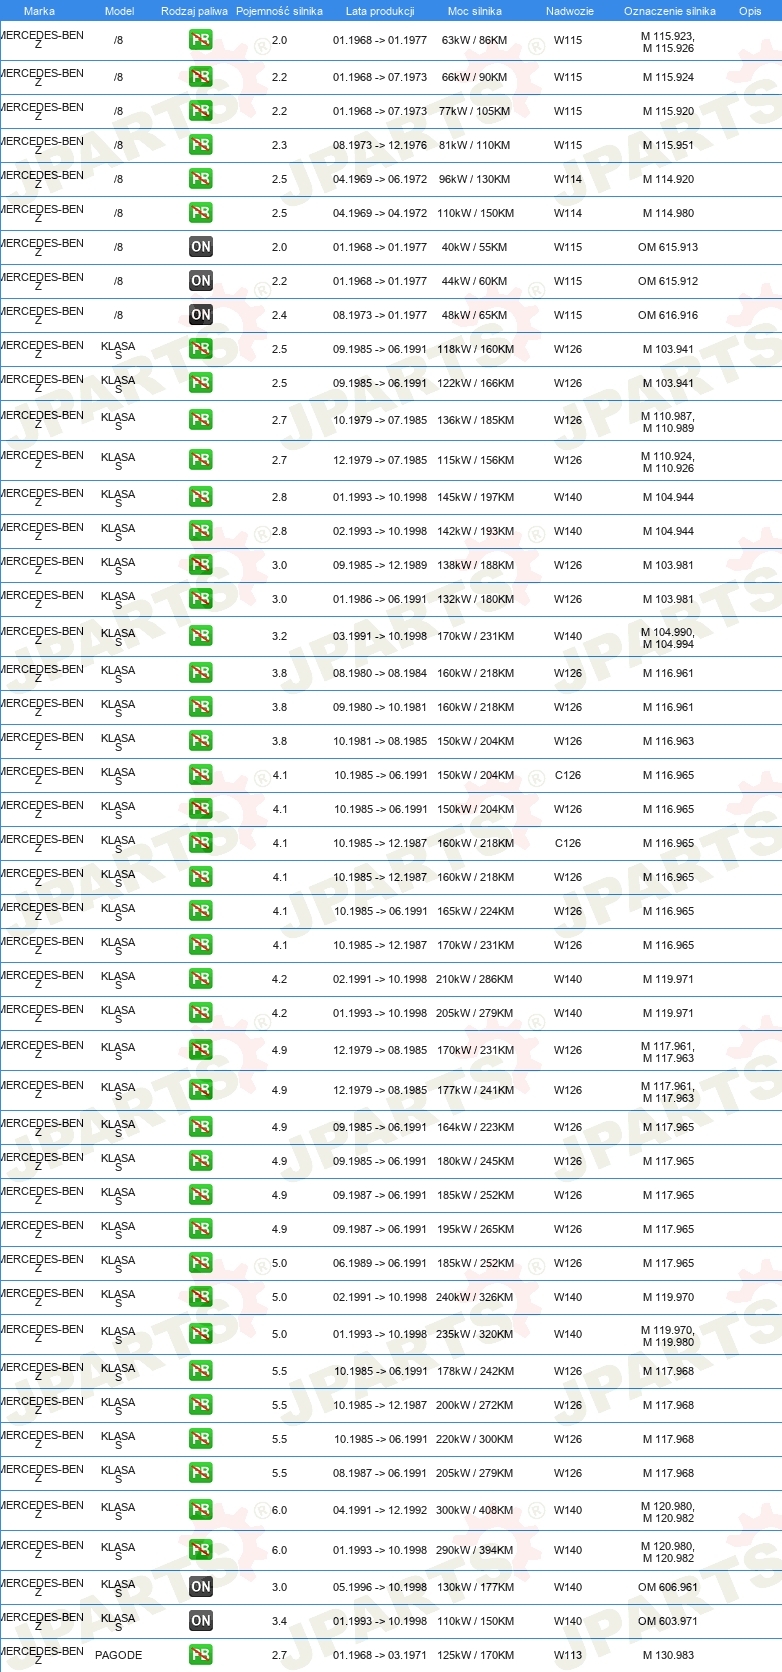
Task: Click the engine code M 115.924
Action: [x=668, y=77]
